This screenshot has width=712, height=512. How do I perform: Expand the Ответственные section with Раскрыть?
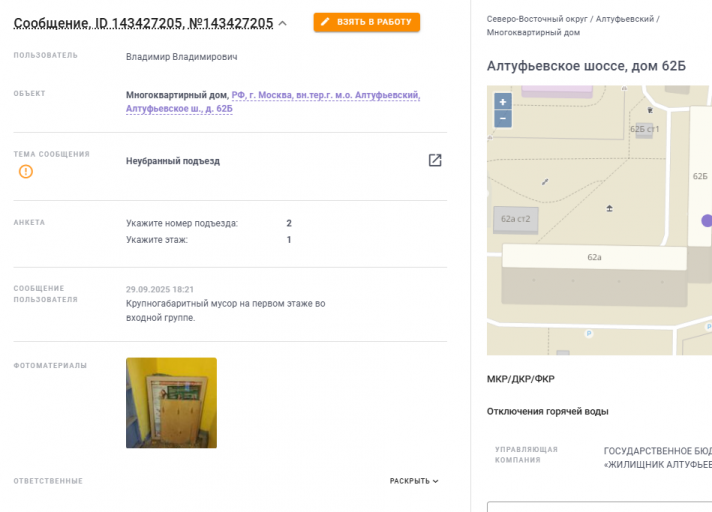[414, 481]
